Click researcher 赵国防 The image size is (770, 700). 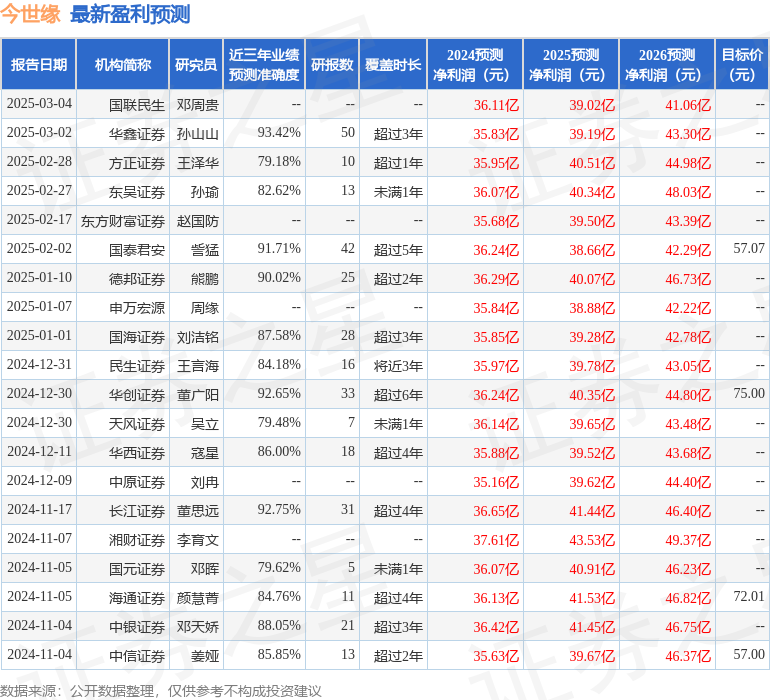tap(197, 221)
